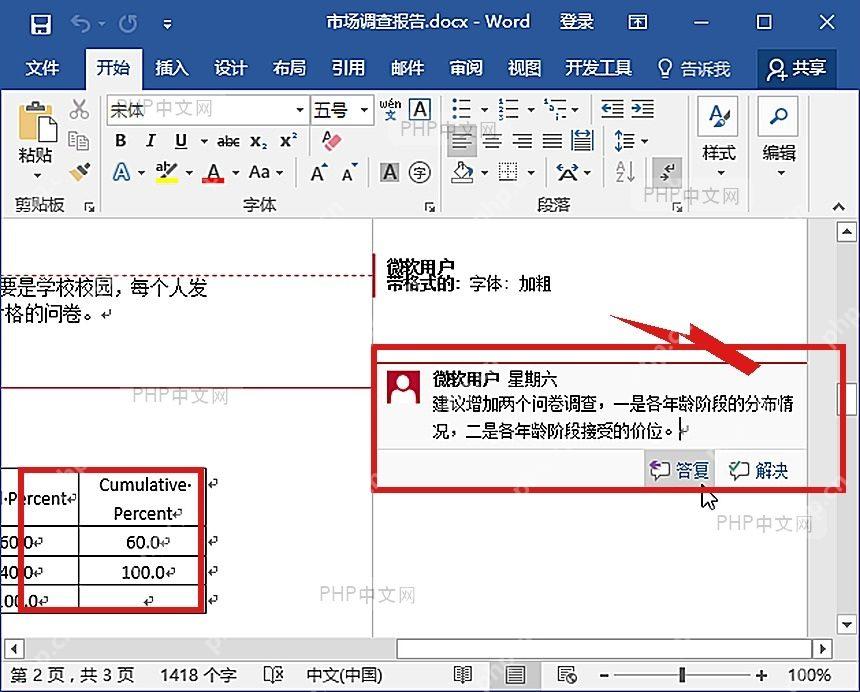Open the font name combo box
Image resolution: width=860 pixels, height=692 pixels.
tap(207, 110)
